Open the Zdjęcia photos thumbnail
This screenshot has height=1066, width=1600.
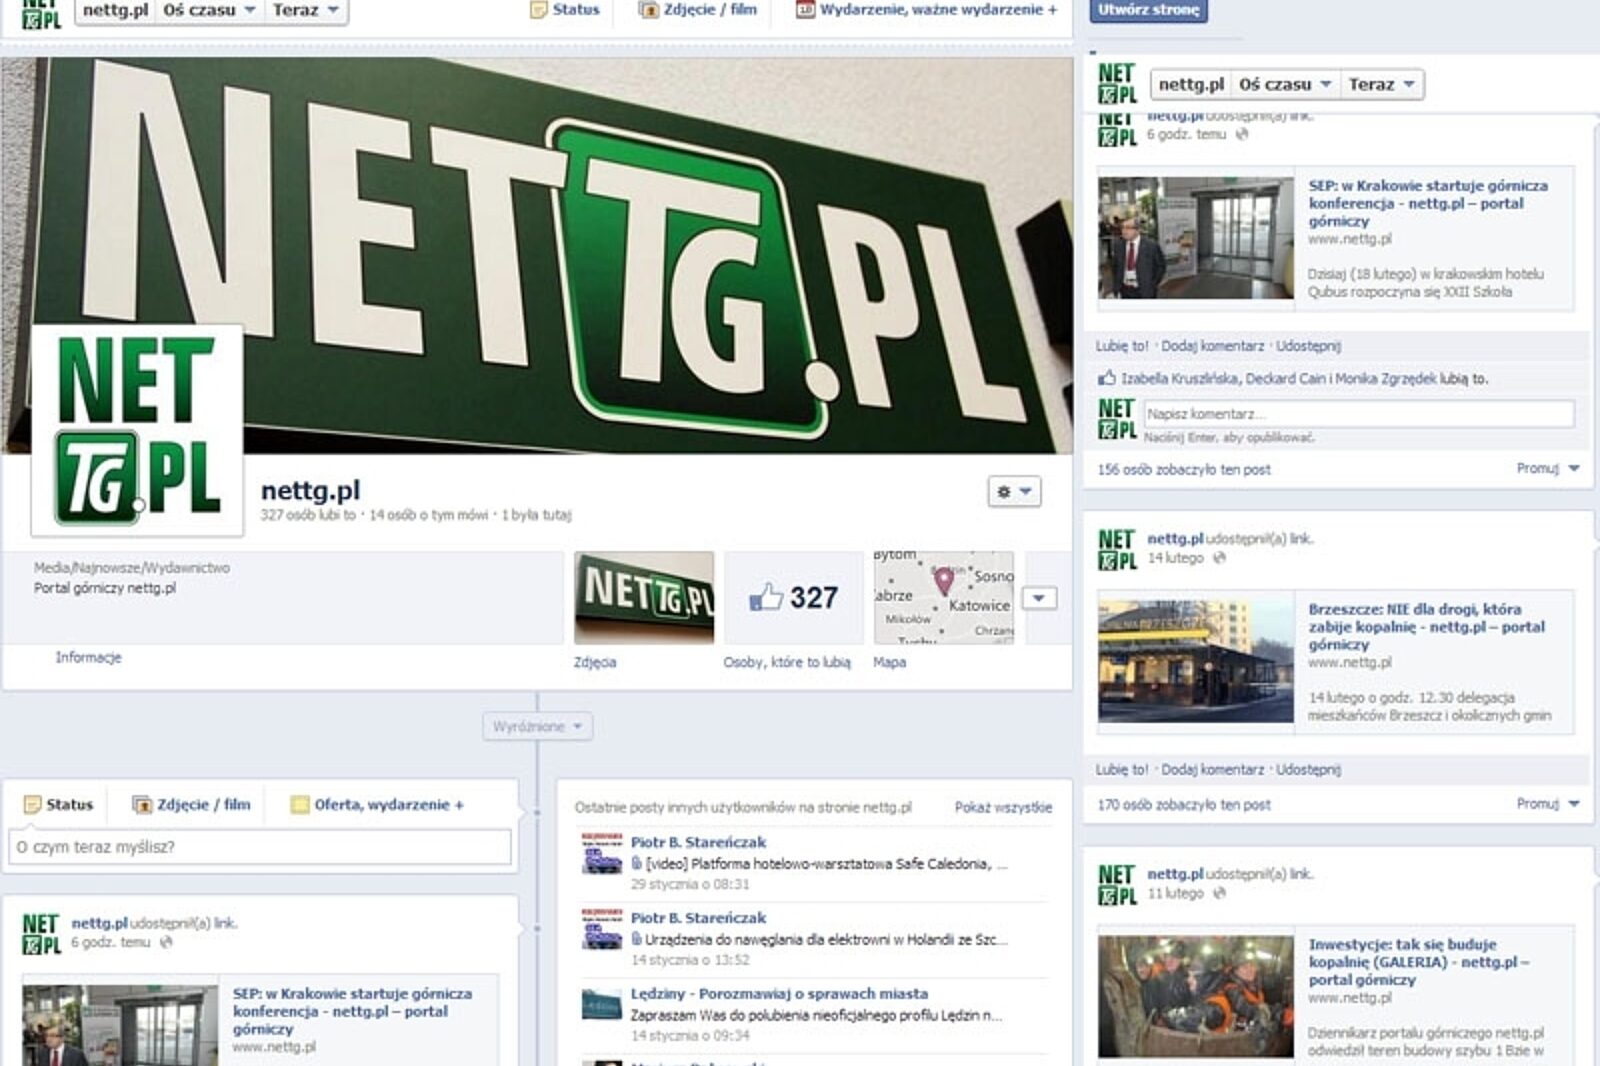coord(644,598)
